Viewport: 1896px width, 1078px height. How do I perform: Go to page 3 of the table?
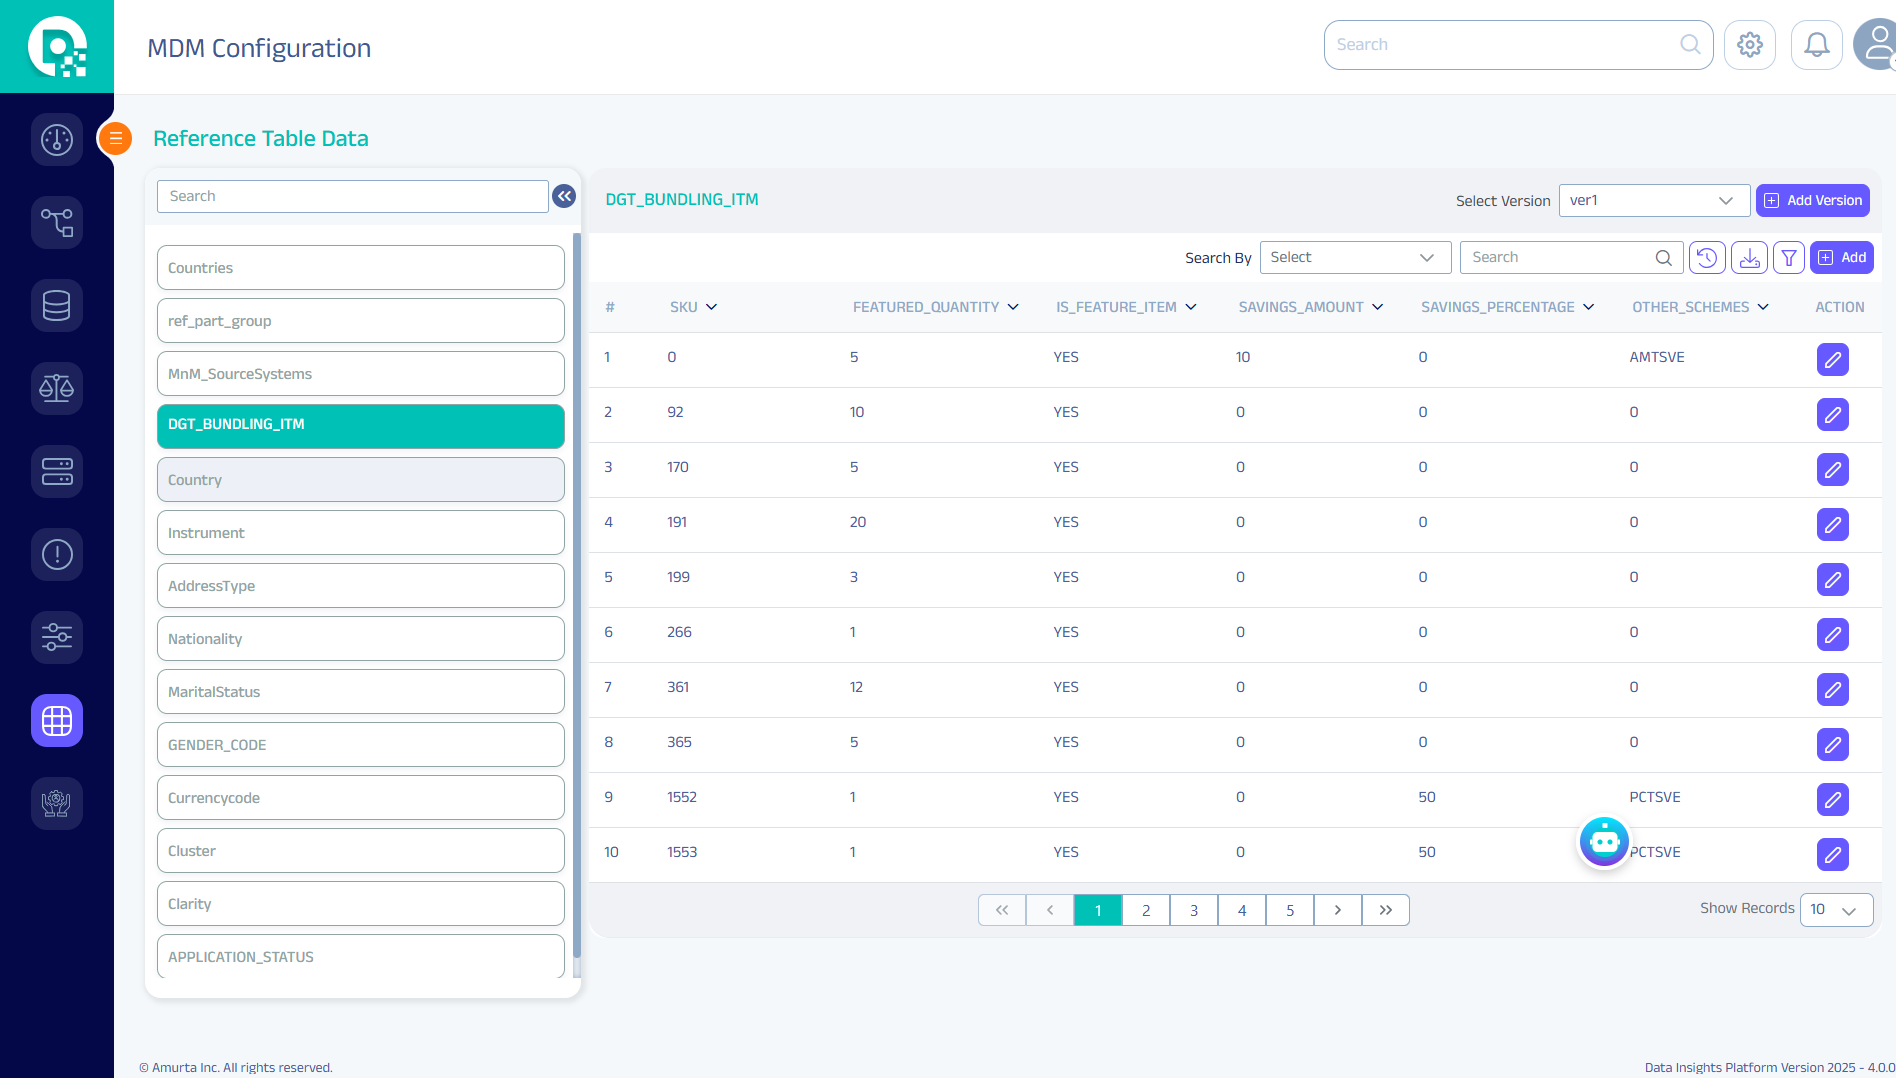point(1193,910)
